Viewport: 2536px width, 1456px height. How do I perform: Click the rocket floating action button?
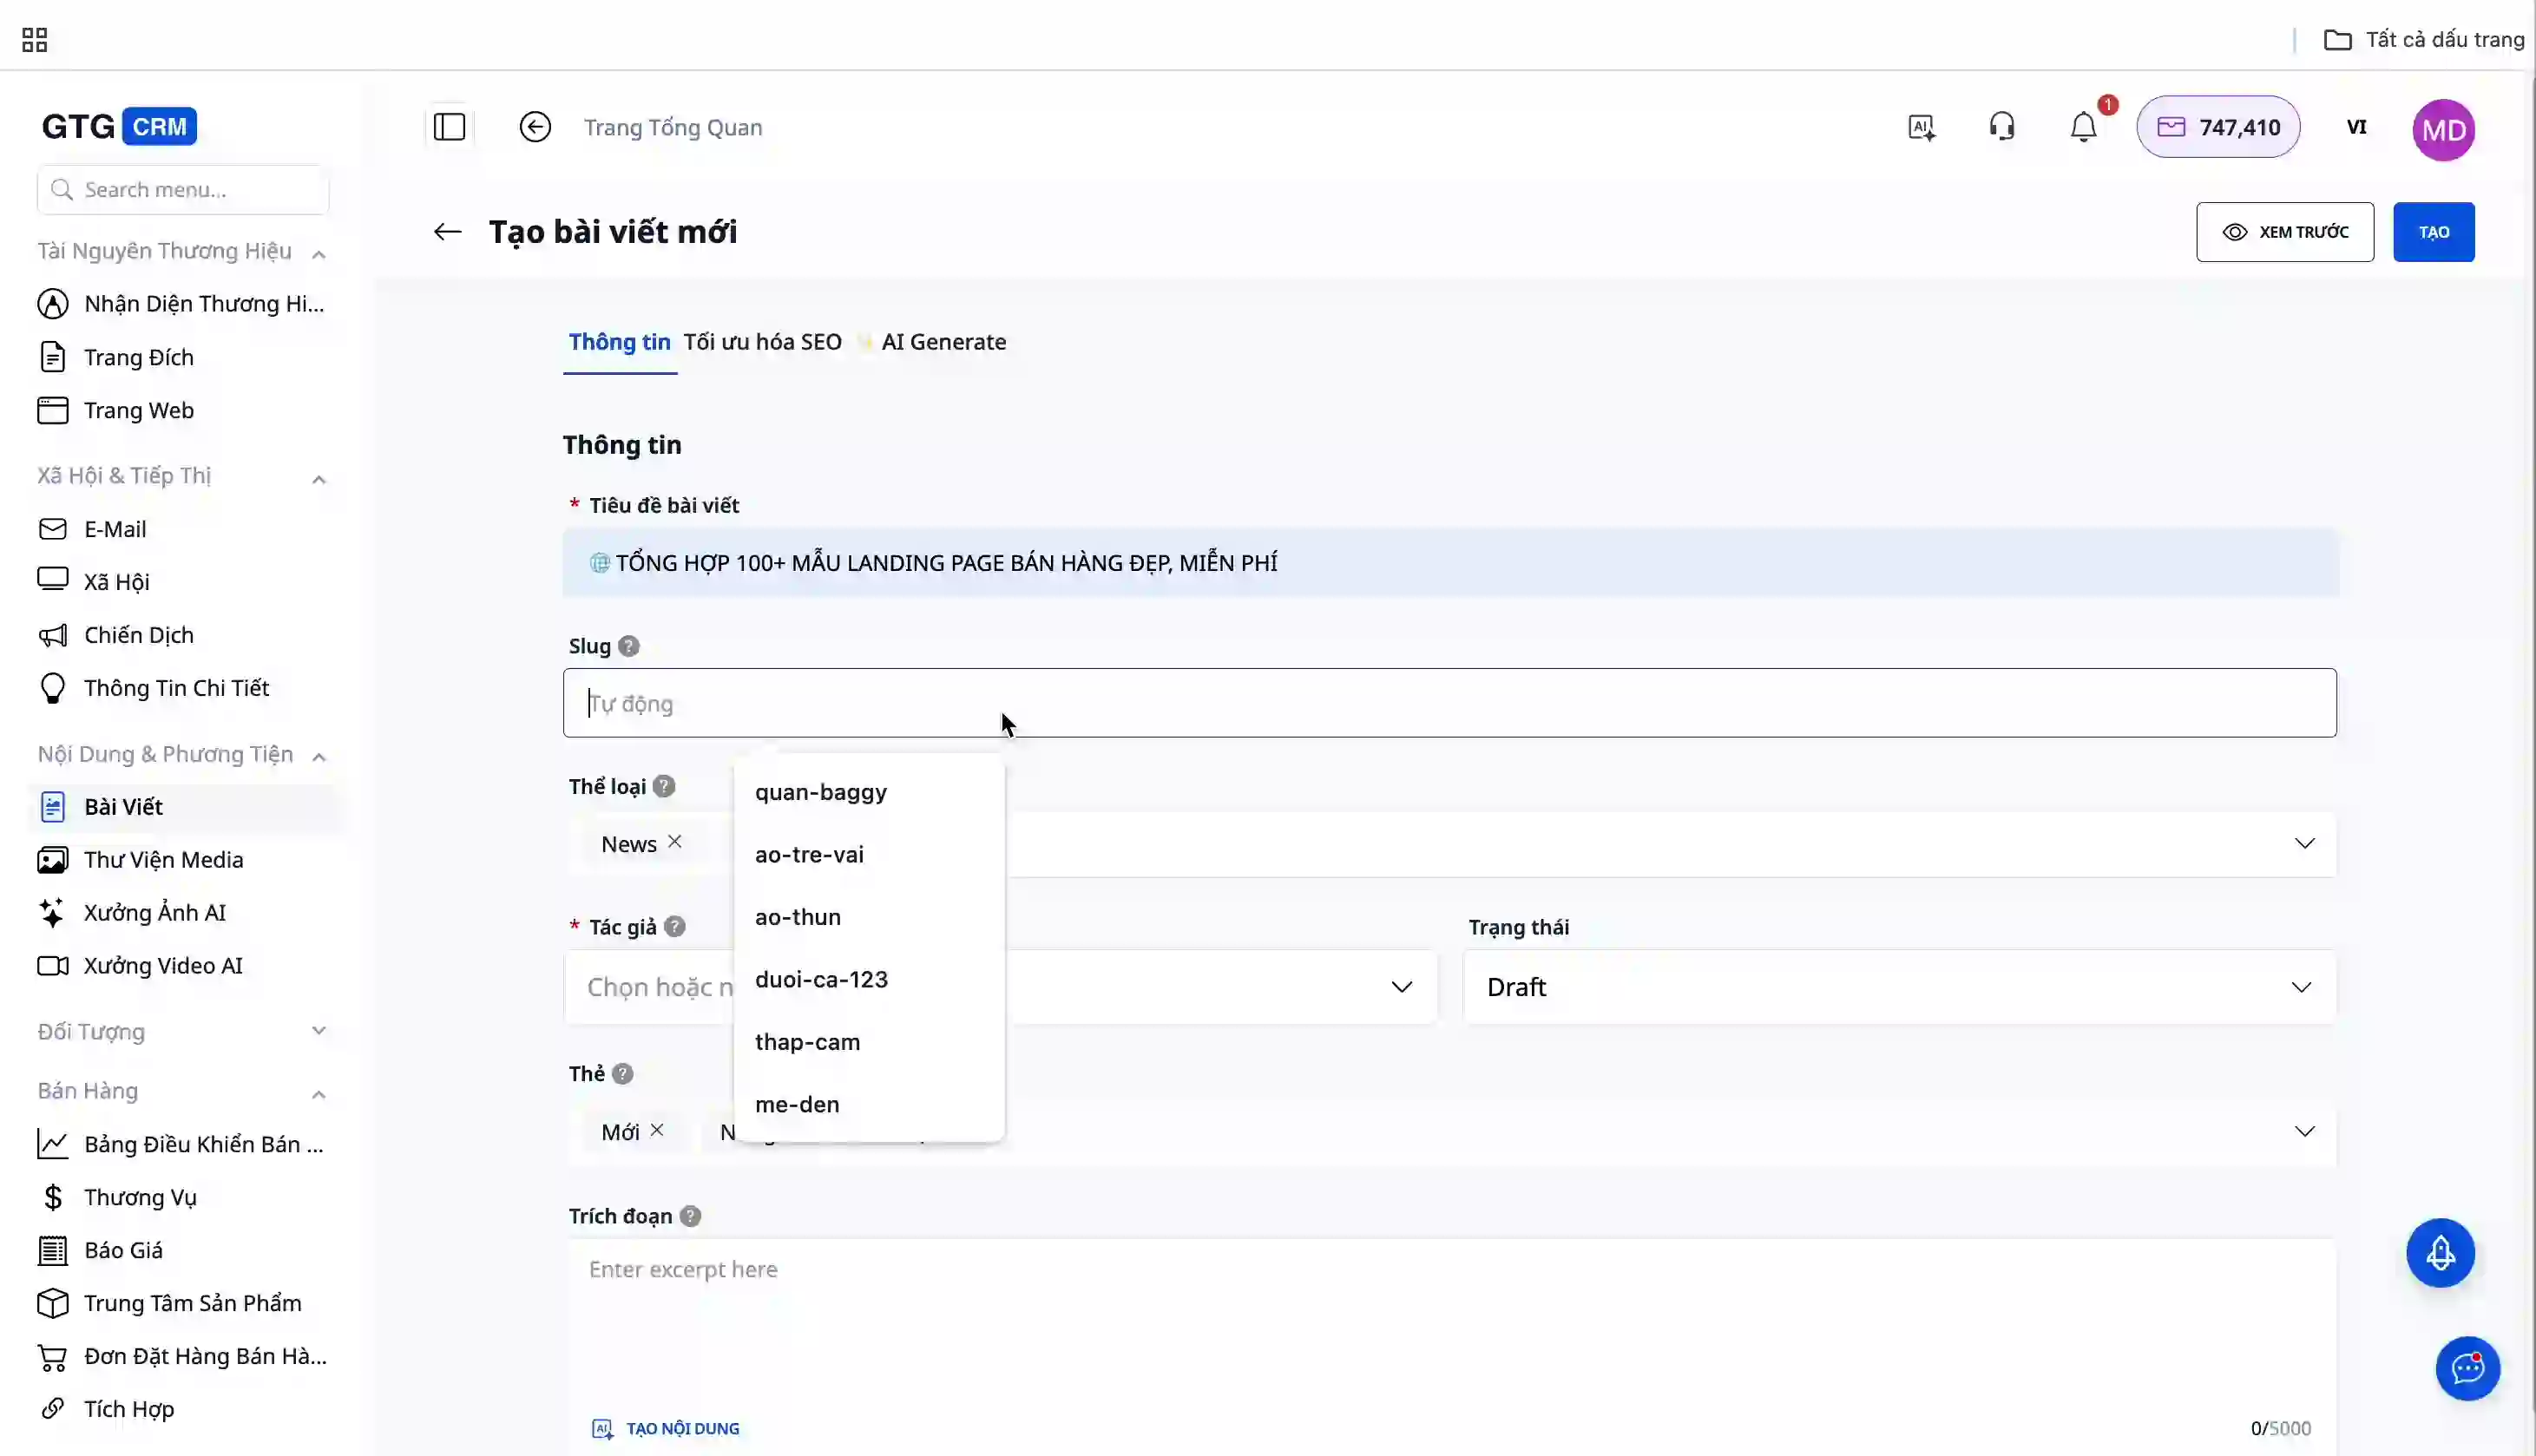tap(2440, 1253)
